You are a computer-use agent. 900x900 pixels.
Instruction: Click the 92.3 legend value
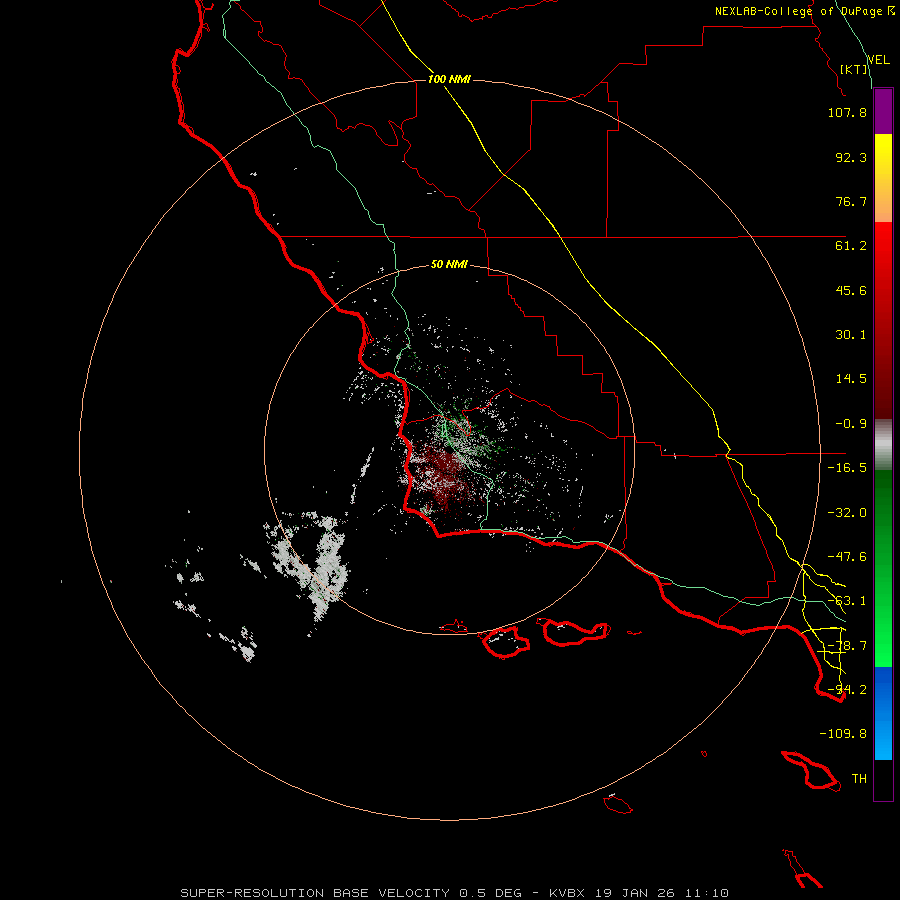point(851,157)
